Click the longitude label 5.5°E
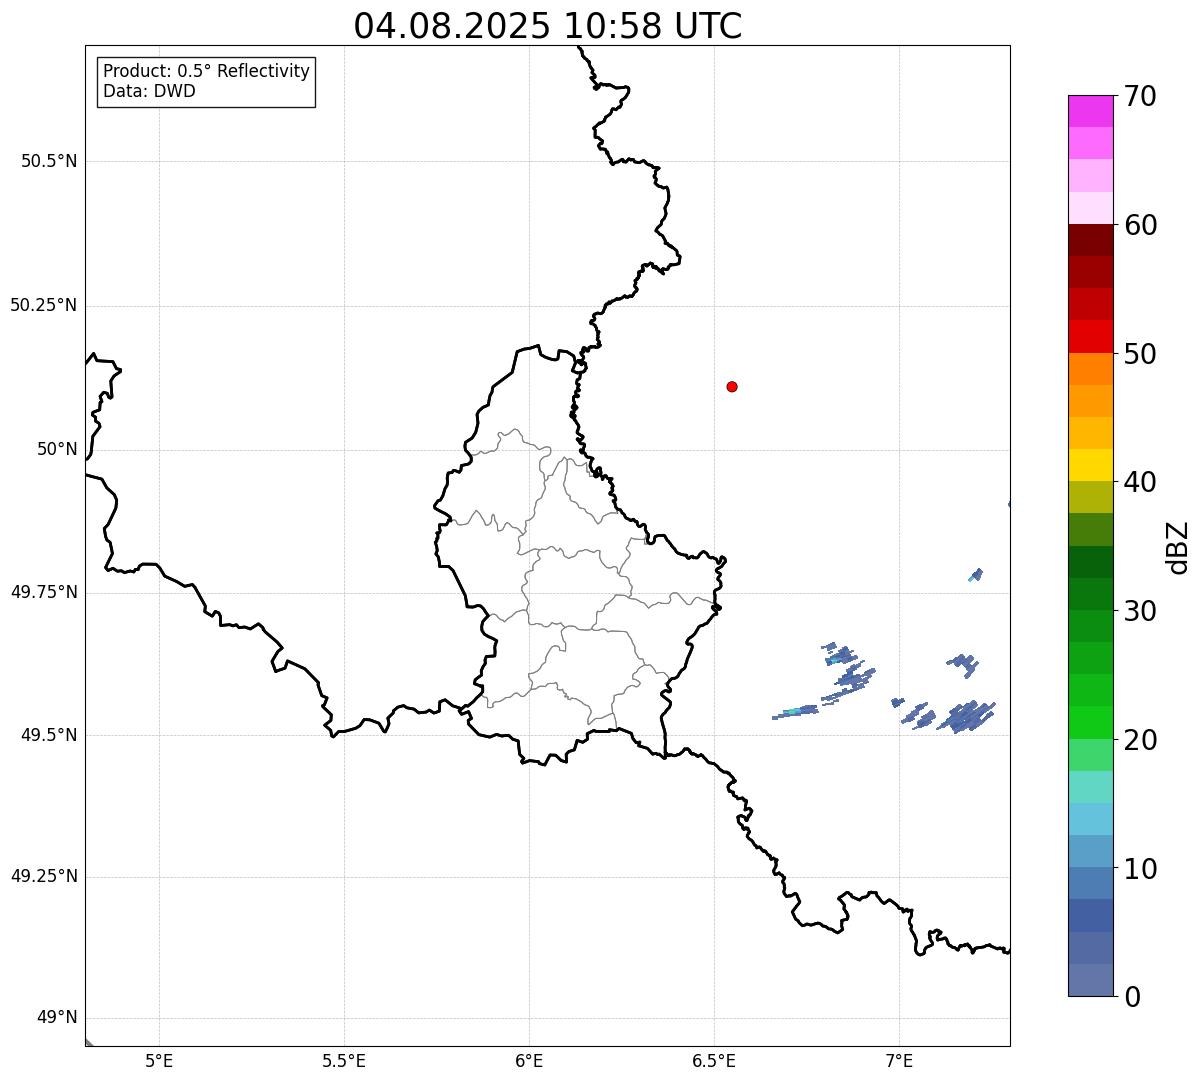 344,1060
